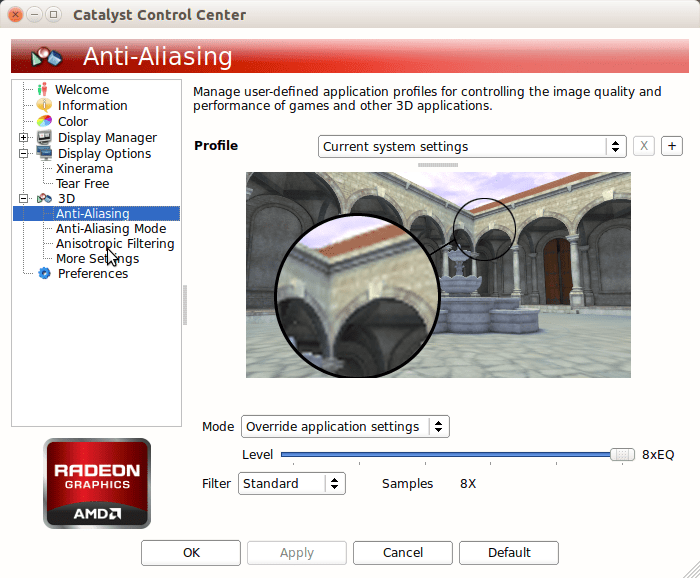
Task: Open the Xinerama page
Action: point(84,169)
